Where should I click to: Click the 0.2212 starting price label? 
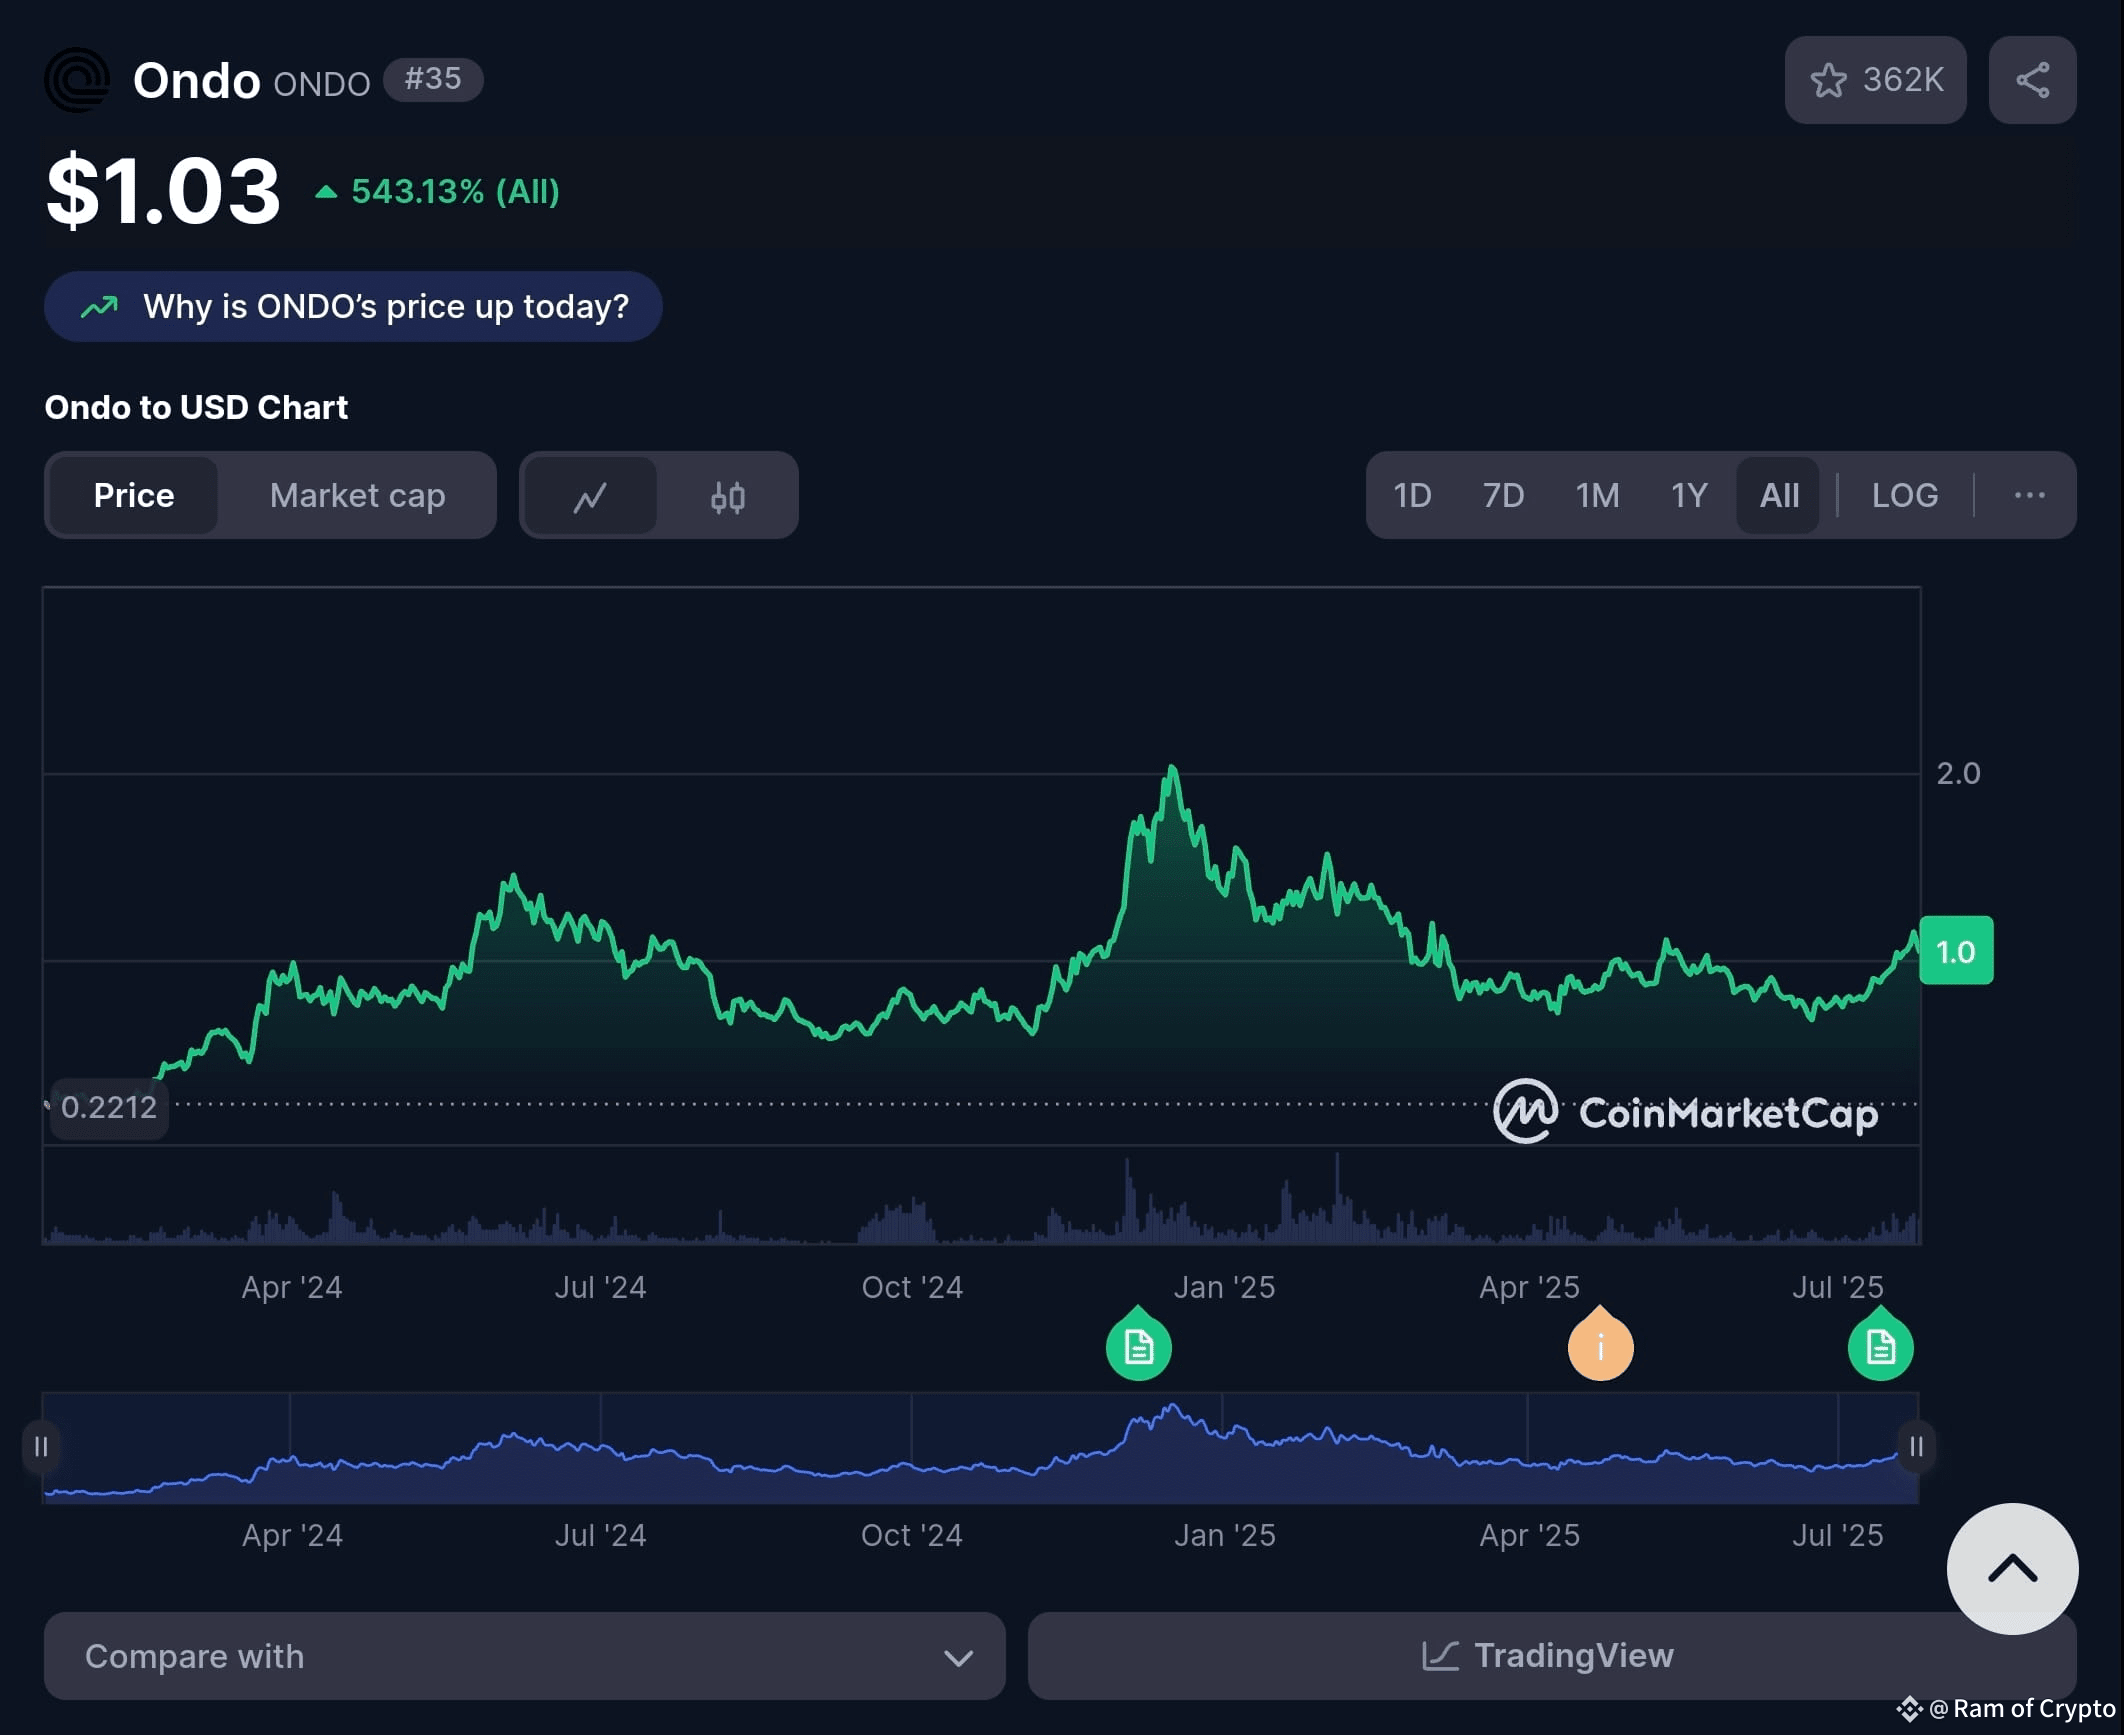(109, 1107)
